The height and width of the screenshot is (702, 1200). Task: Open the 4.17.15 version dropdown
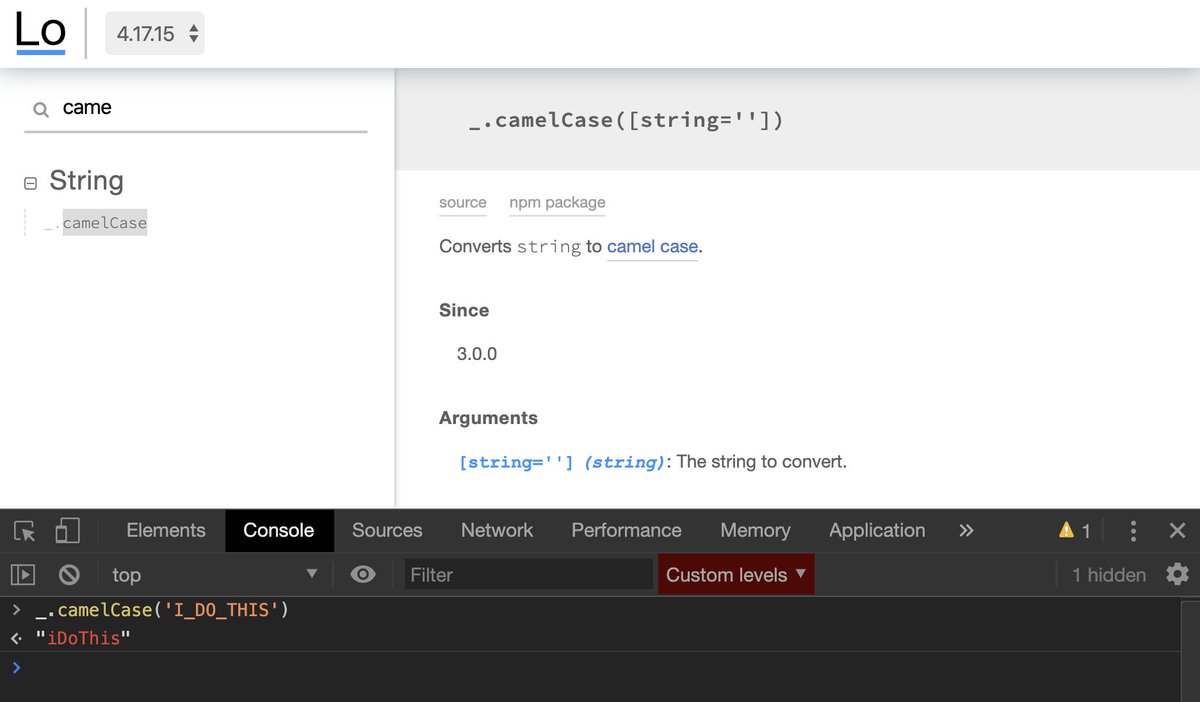point(155,34)
